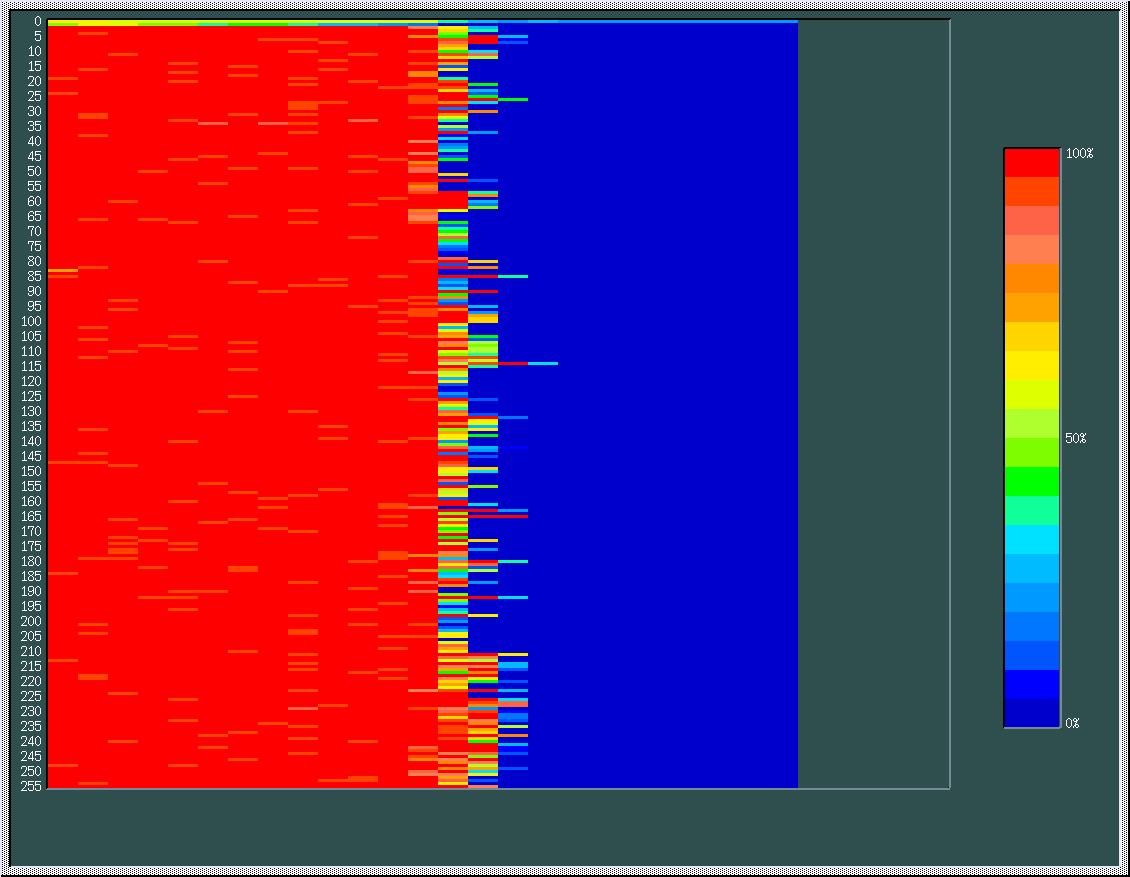Select the bright green swatch in the color legend
The width and height of the screenshot is (1130, 877).
(x=1031, y=482)
